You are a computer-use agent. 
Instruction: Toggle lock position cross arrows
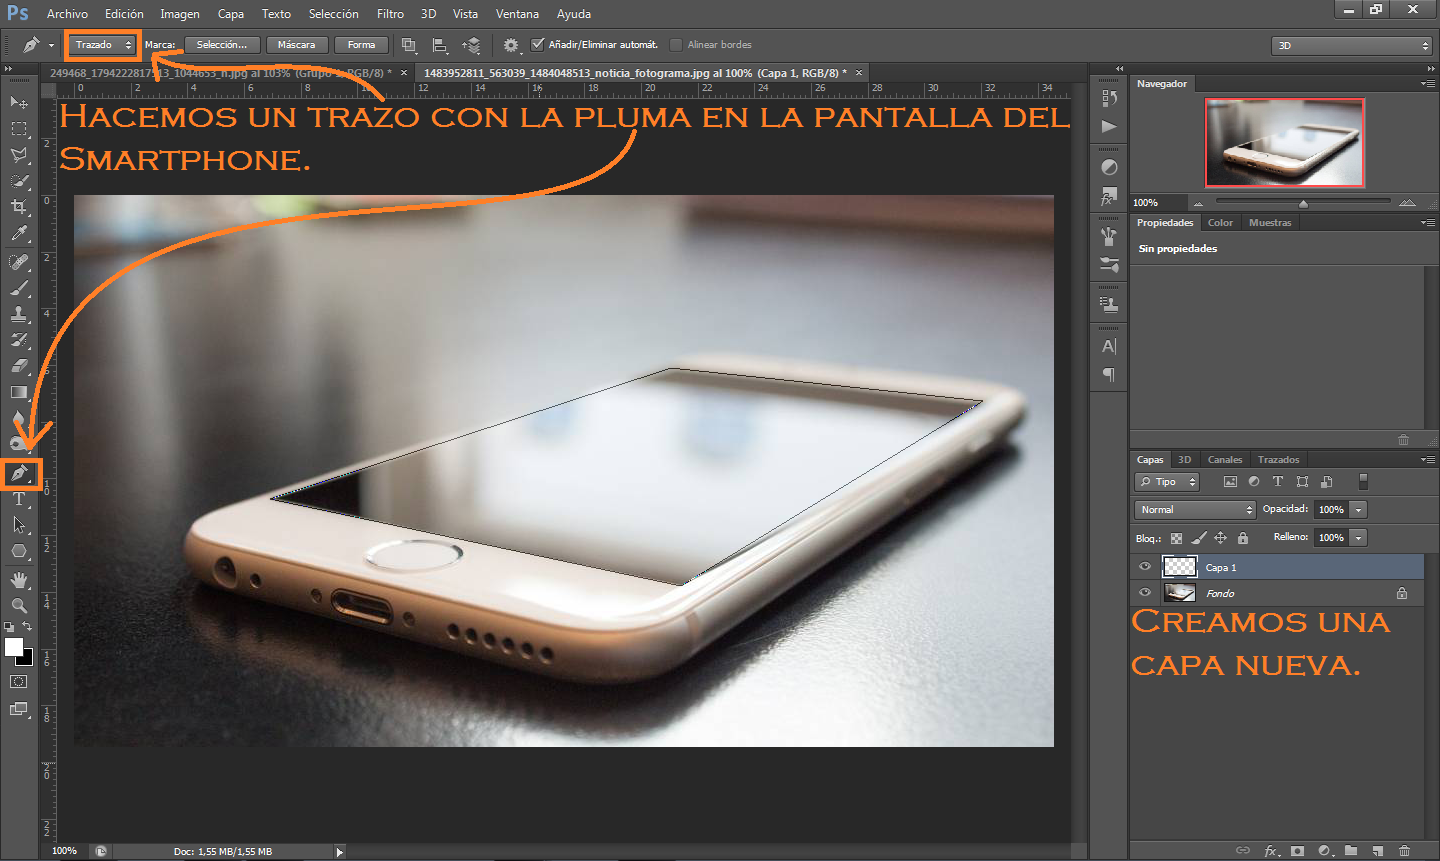1221,538
